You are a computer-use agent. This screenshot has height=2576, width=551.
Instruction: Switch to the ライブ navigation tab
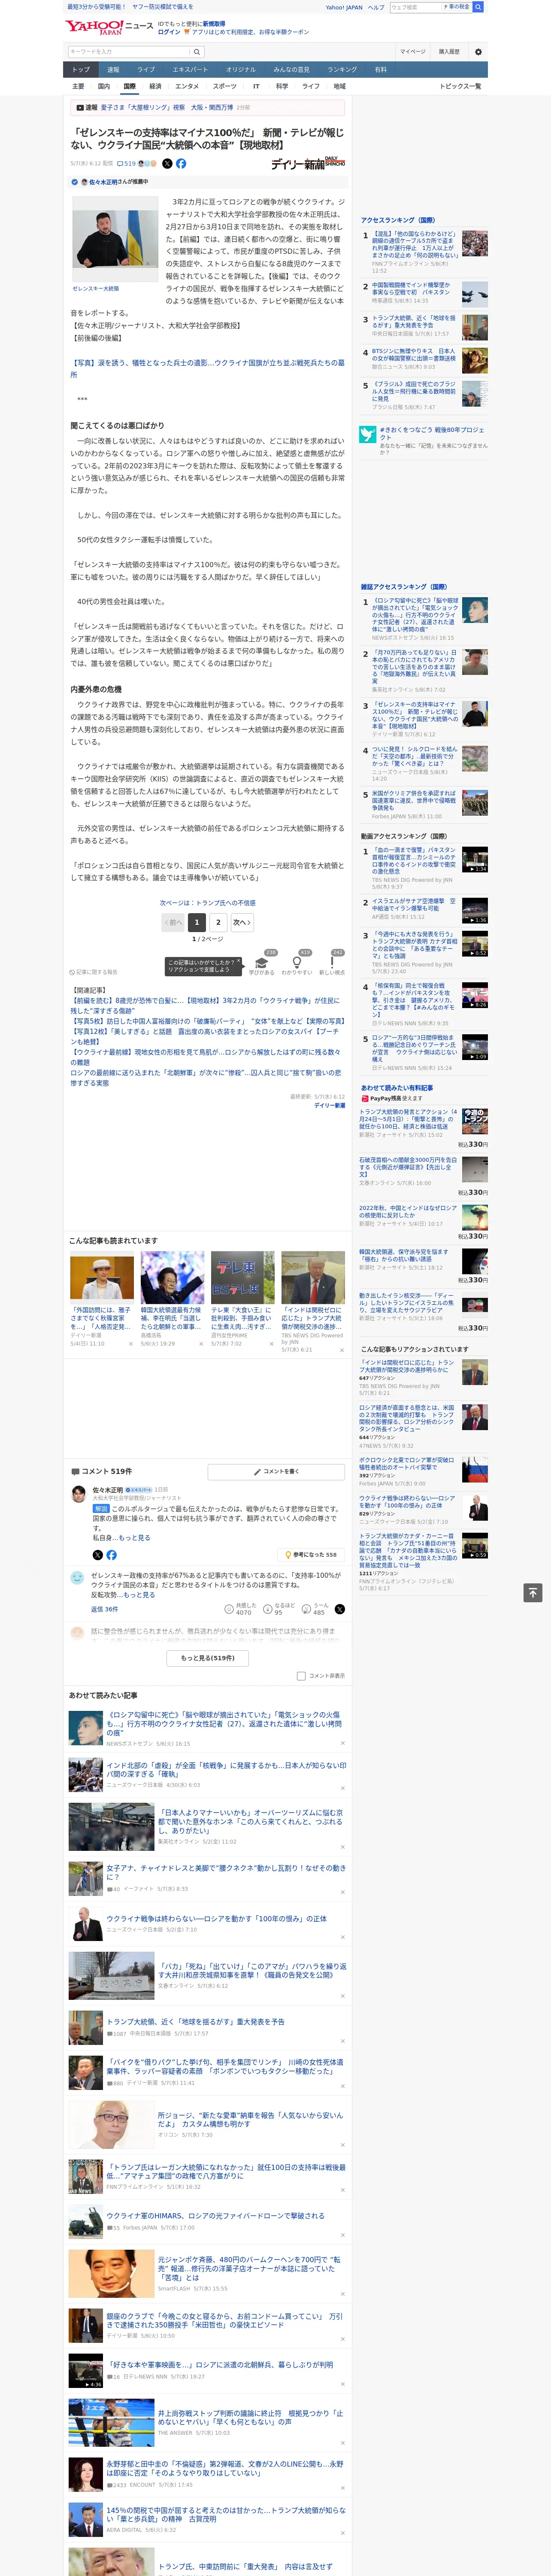[x=146, y=70]
